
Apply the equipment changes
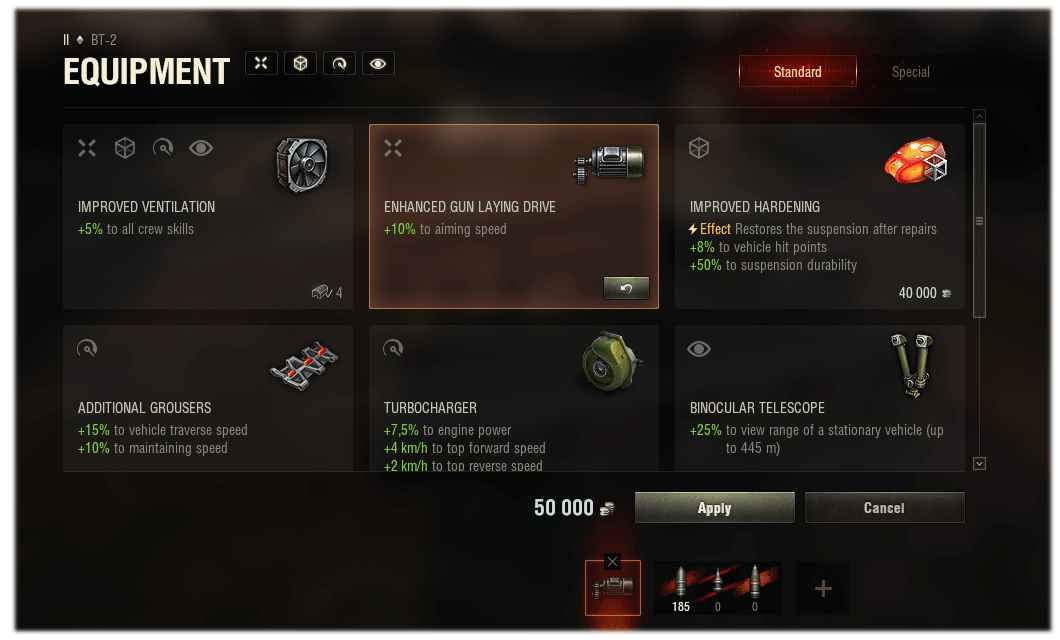[715, 508]
